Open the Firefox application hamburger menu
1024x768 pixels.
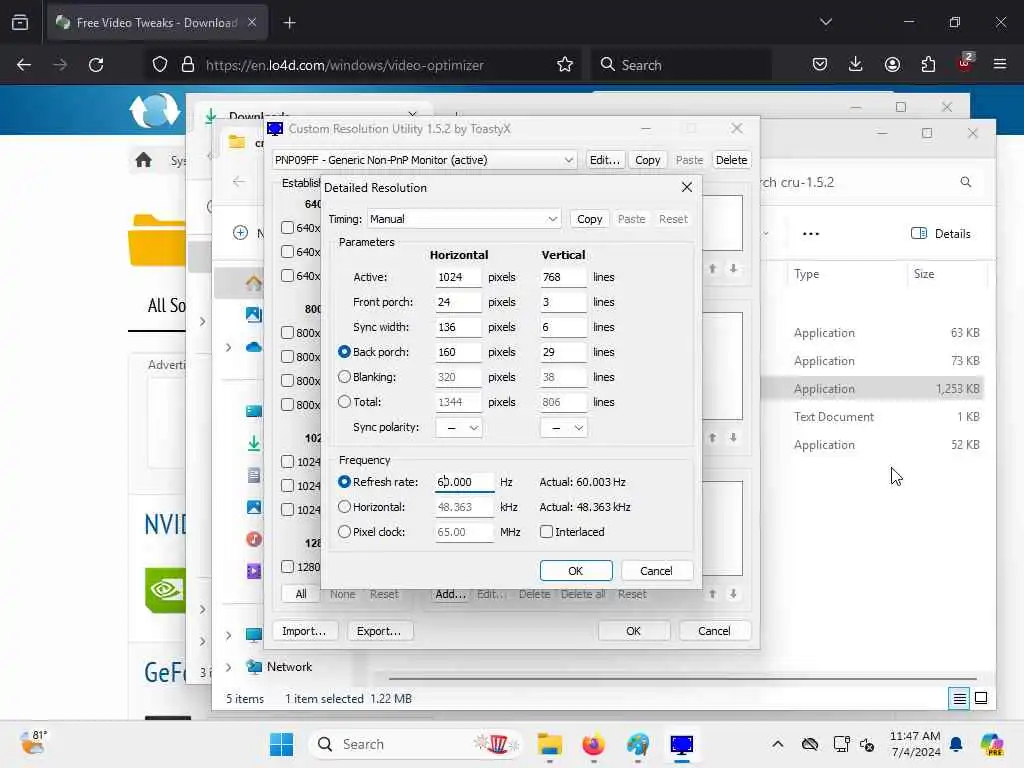(x=1000, y=64)
